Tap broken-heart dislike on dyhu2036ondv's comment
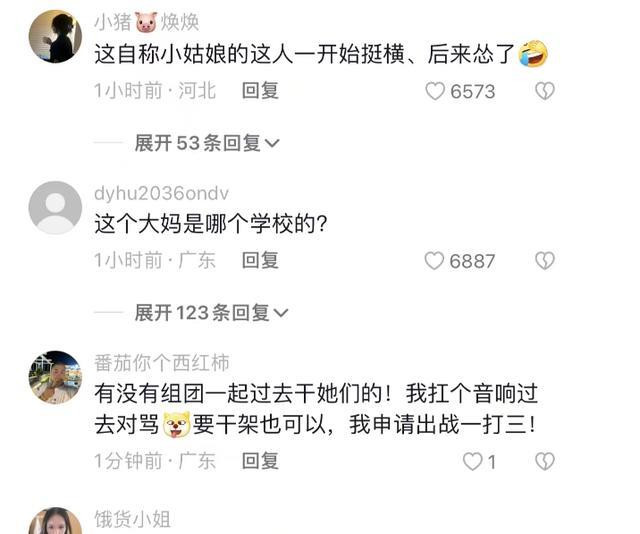 tap(545, 261)
